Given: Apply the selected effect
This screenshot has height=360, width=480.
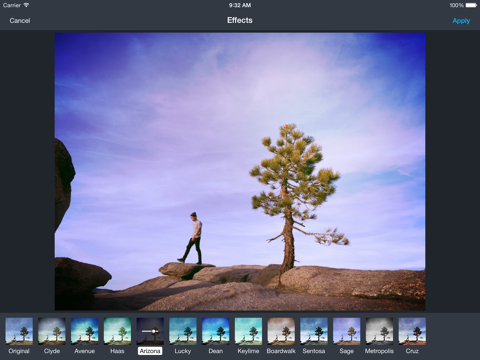Looking at the screenshot, I should click(461, 21).
